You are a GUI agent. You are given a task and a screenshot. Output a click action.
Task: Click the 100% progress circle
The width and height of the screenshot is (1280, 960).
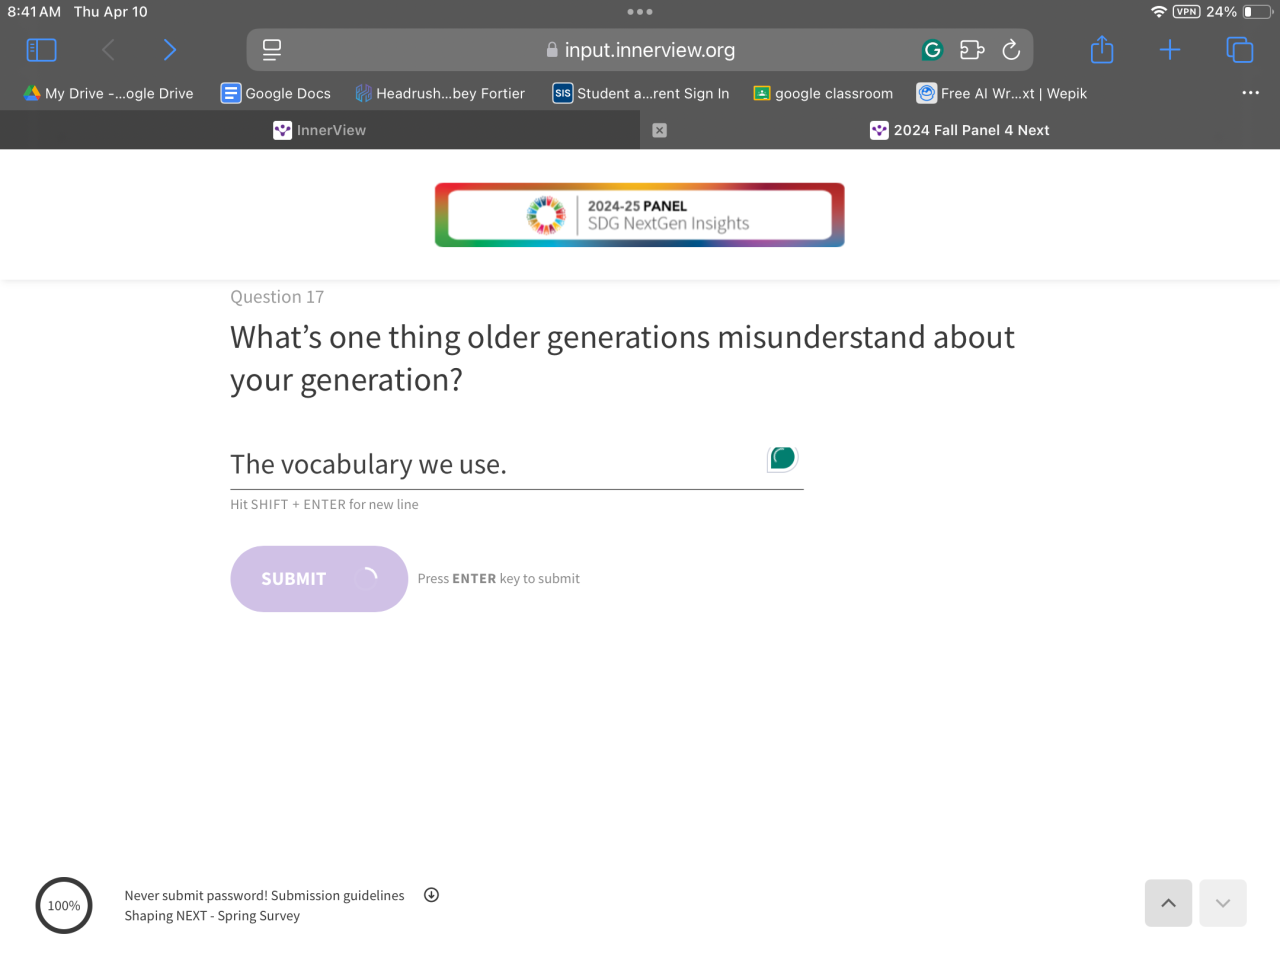pos(64,906)
